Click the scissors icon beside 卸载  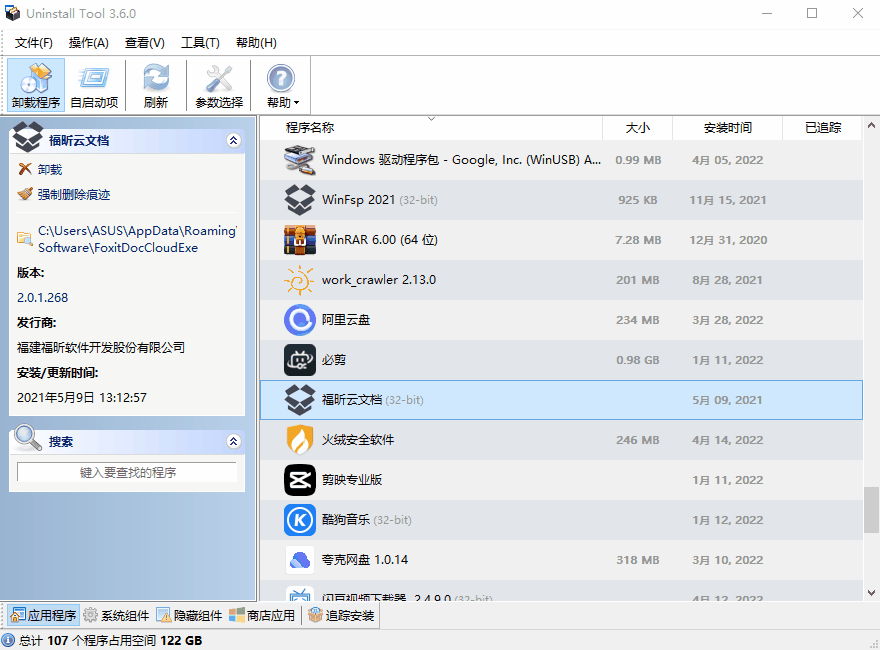25,169
